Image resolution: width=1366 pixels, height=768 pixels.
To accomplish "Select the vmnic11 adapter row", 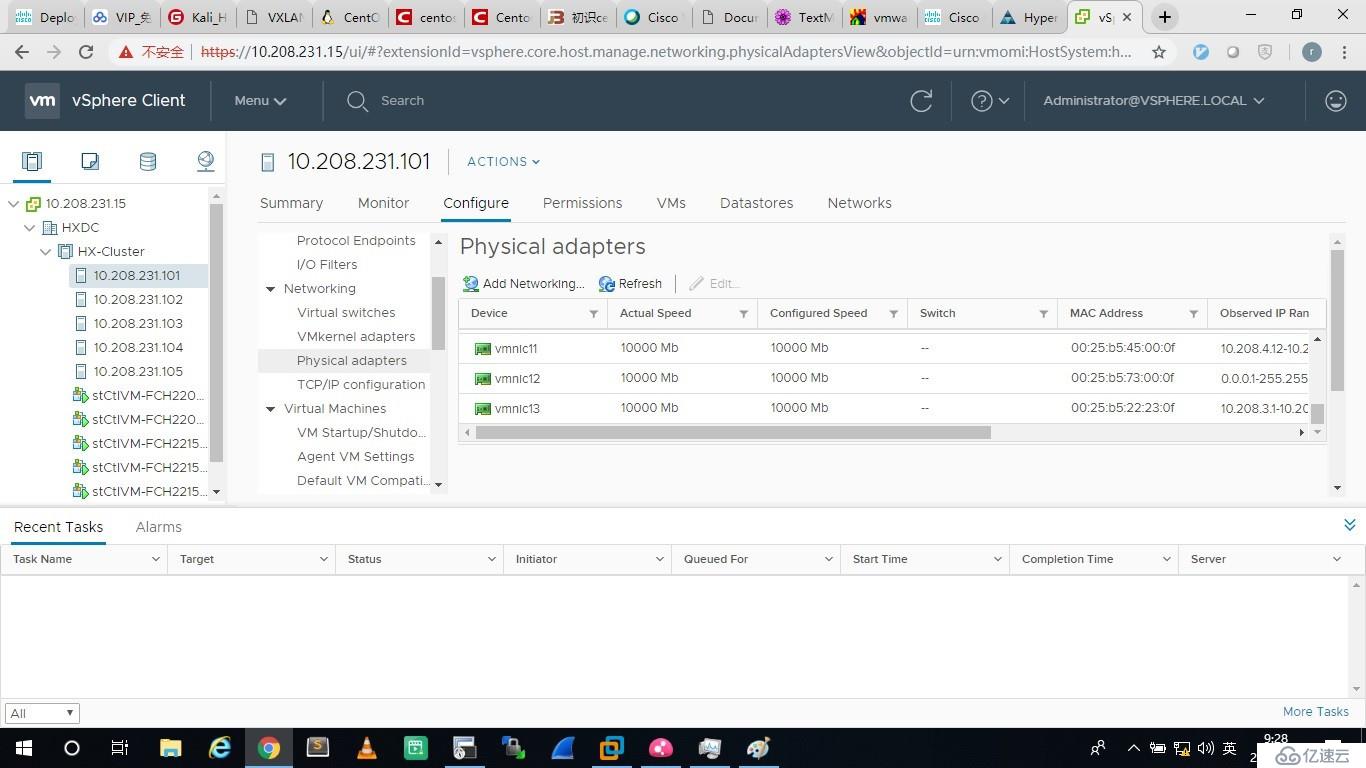I will [884, 348].
